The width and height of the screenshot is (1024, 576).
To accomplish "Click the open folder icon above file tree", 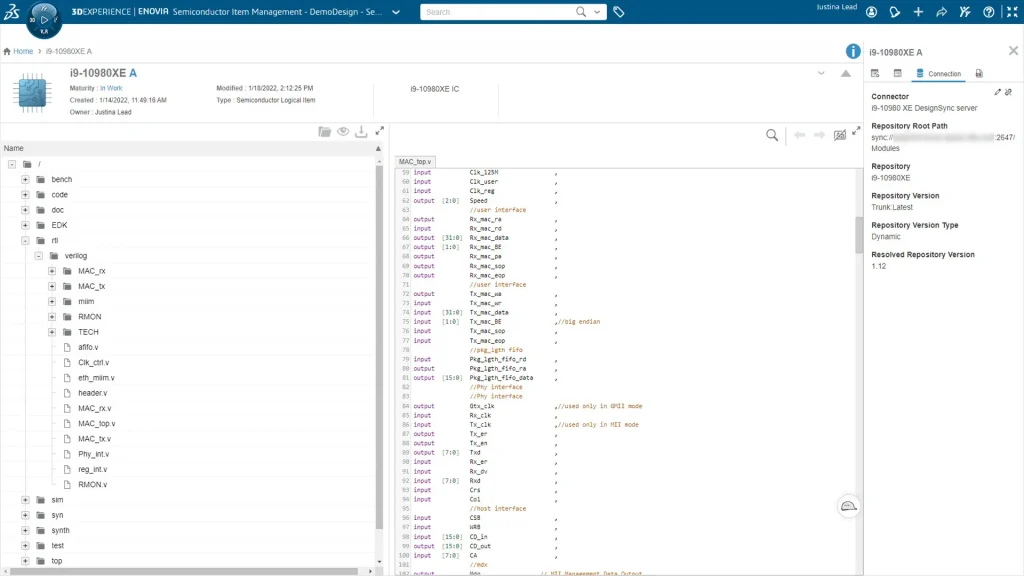I will [x=325, y=131].
